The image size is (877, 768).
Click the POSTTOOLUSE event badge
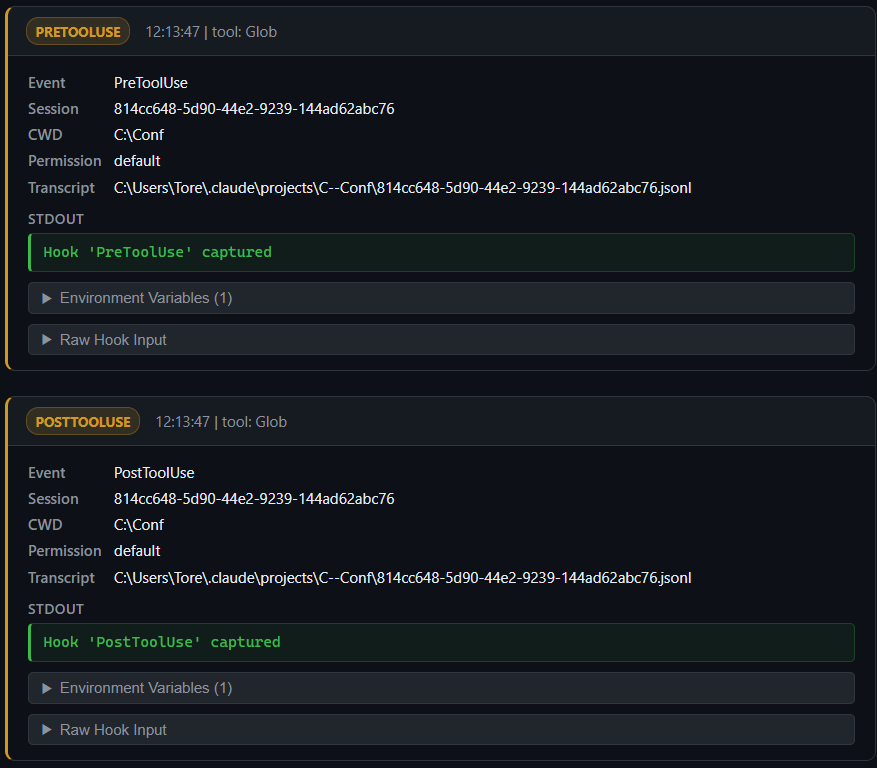tap(82, 421)
